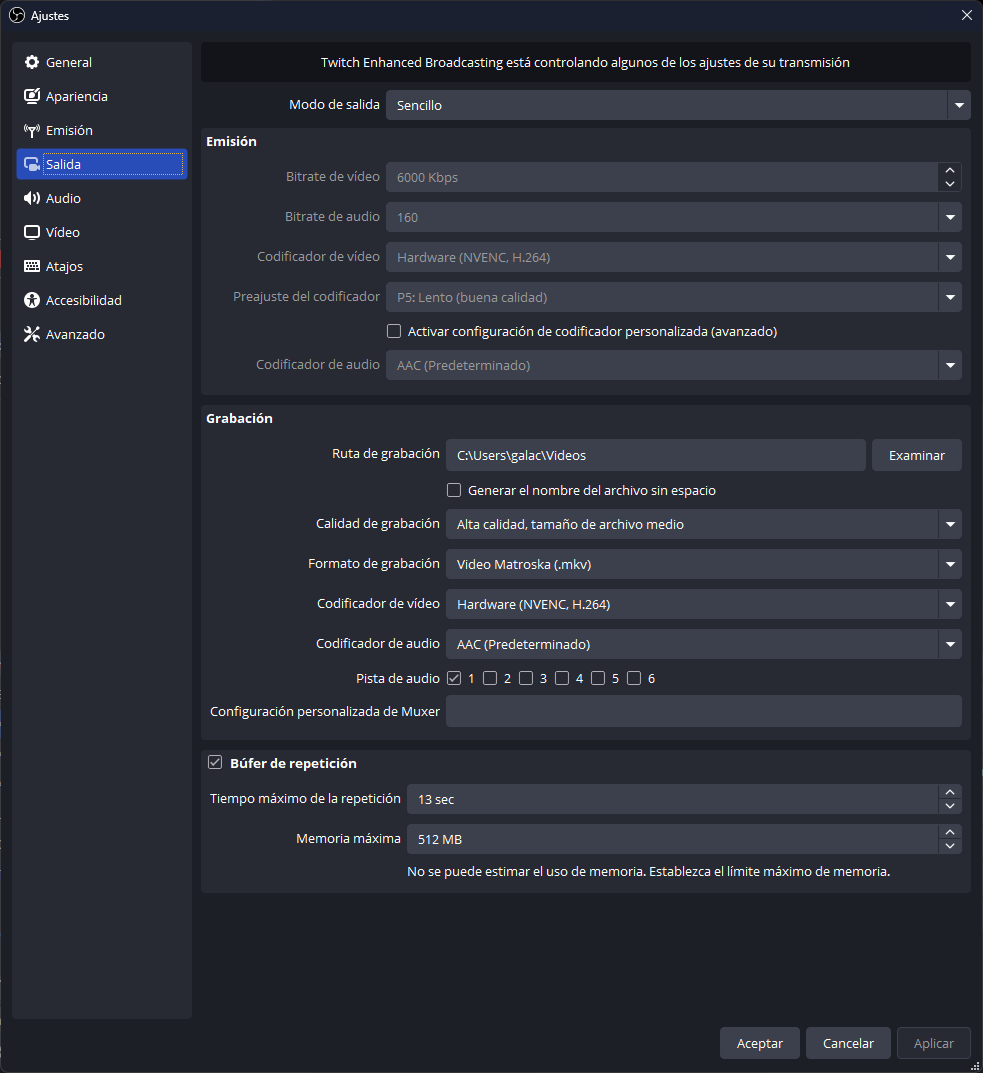Click the memory estimate warning text
This screenshot has width=983, height=1073.
648,871
